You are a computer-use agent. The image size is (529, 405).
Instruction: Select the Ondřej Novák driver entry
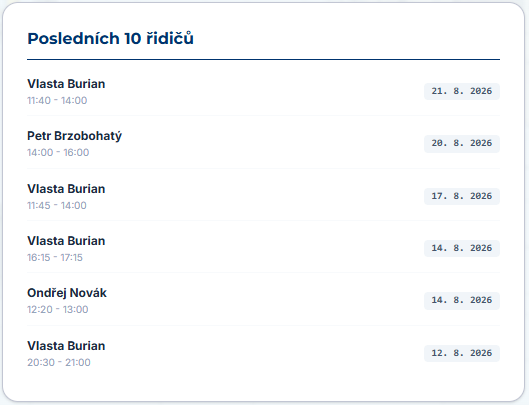click(x=263, y=300)
